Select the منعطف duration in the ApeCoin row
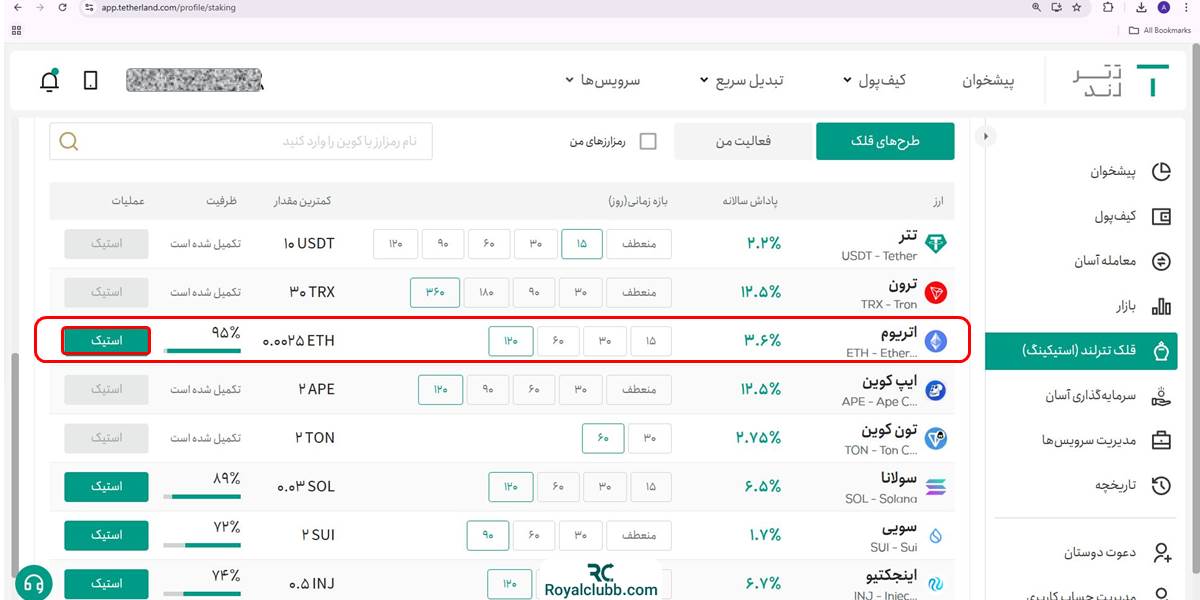The width and height of the screenshot is (1200, 600). pos(639,390)
